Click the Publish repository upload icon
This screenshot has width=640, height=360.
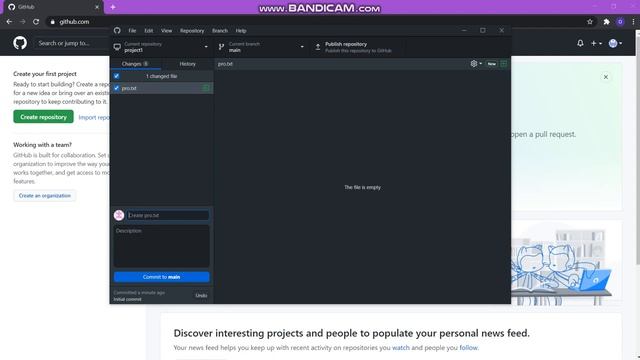318,47
